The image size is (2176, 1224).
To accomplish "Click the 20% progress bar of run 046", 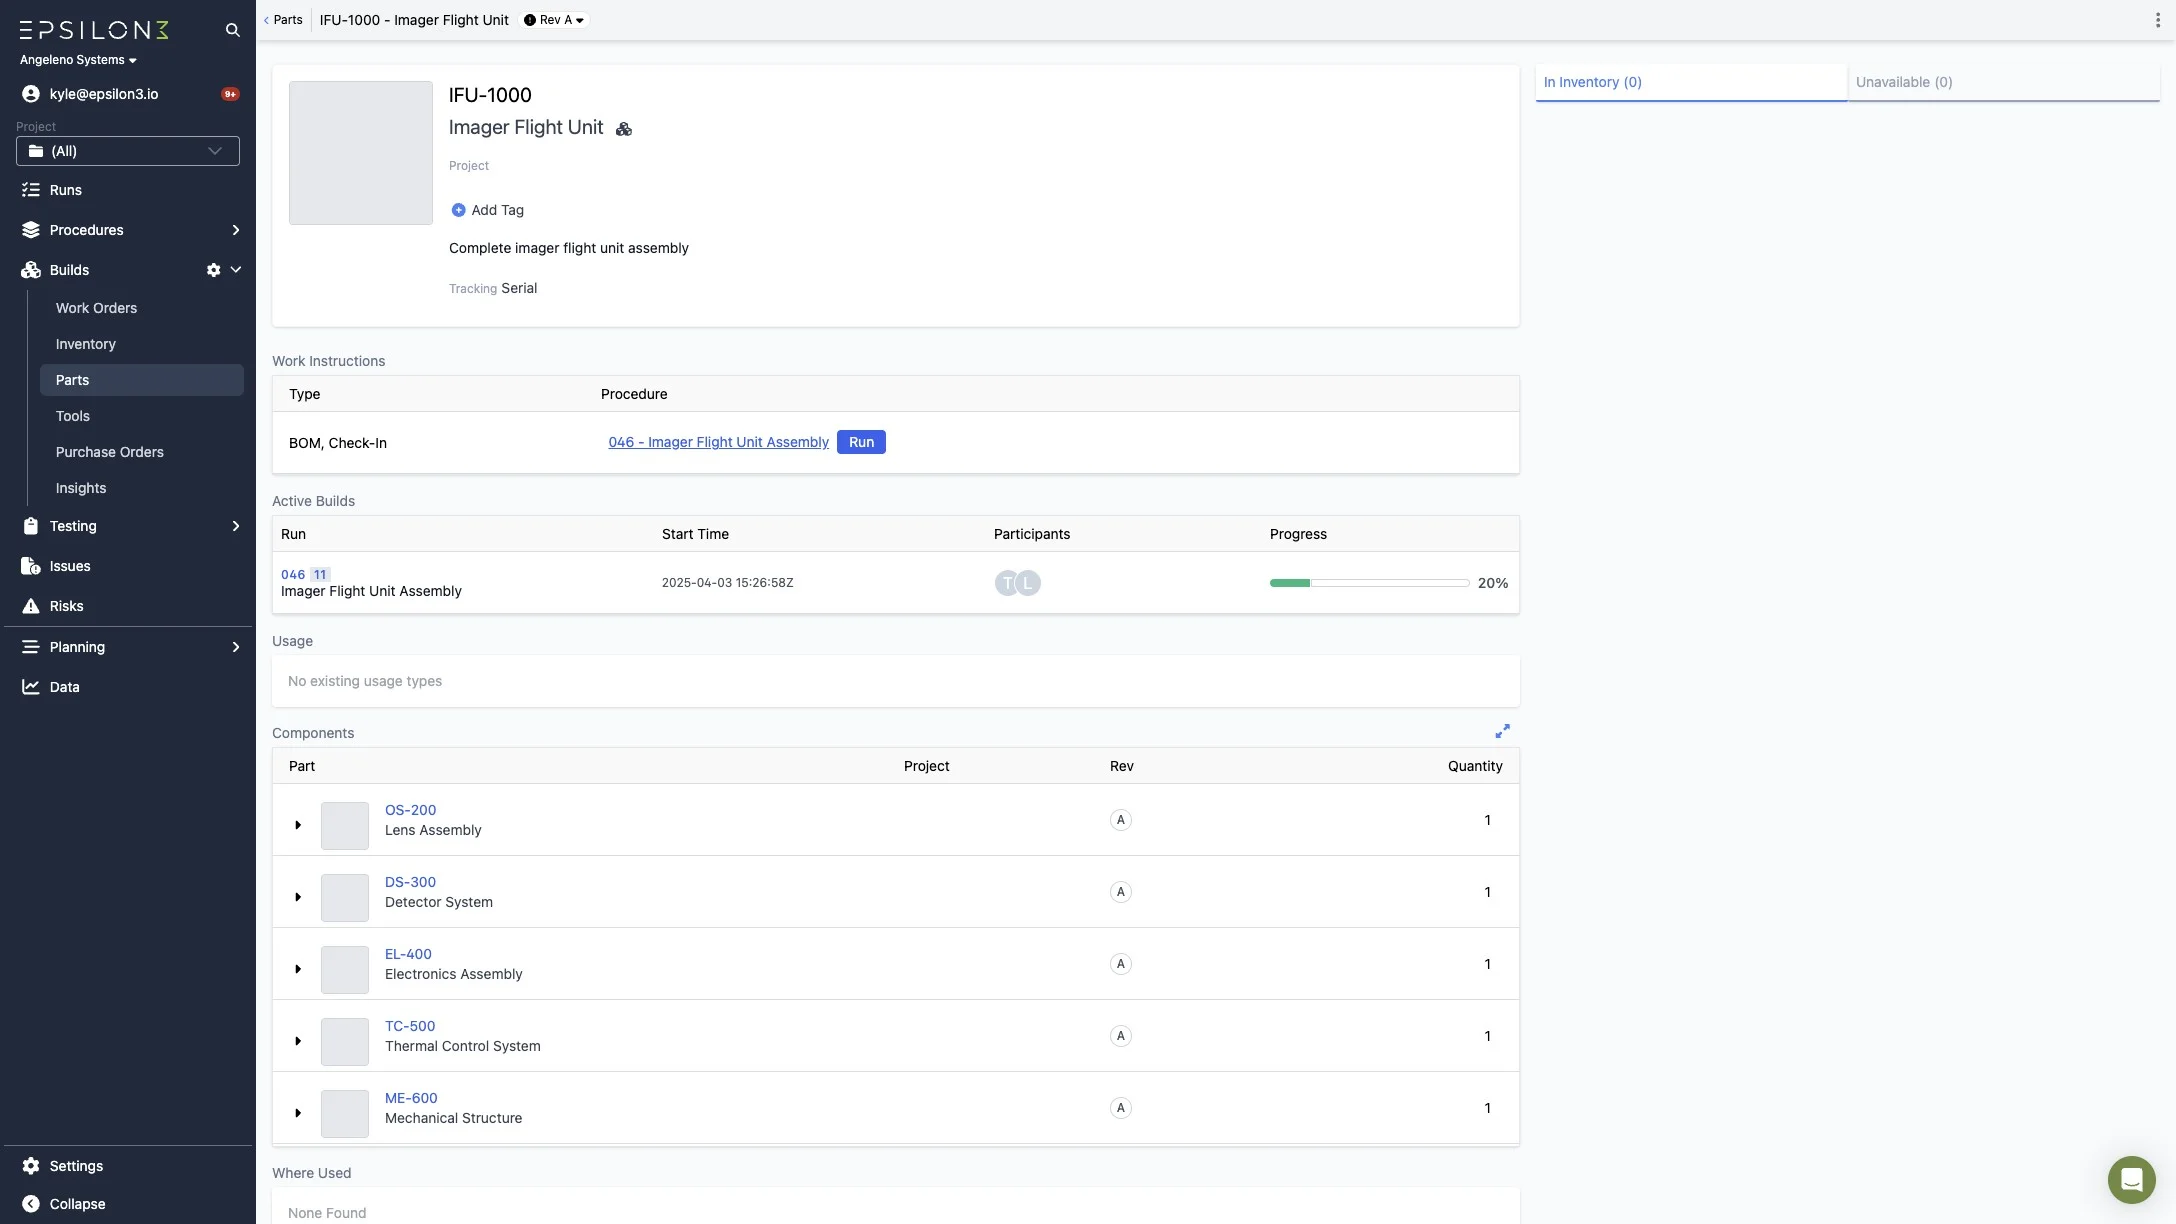I will click(1368, 583).
